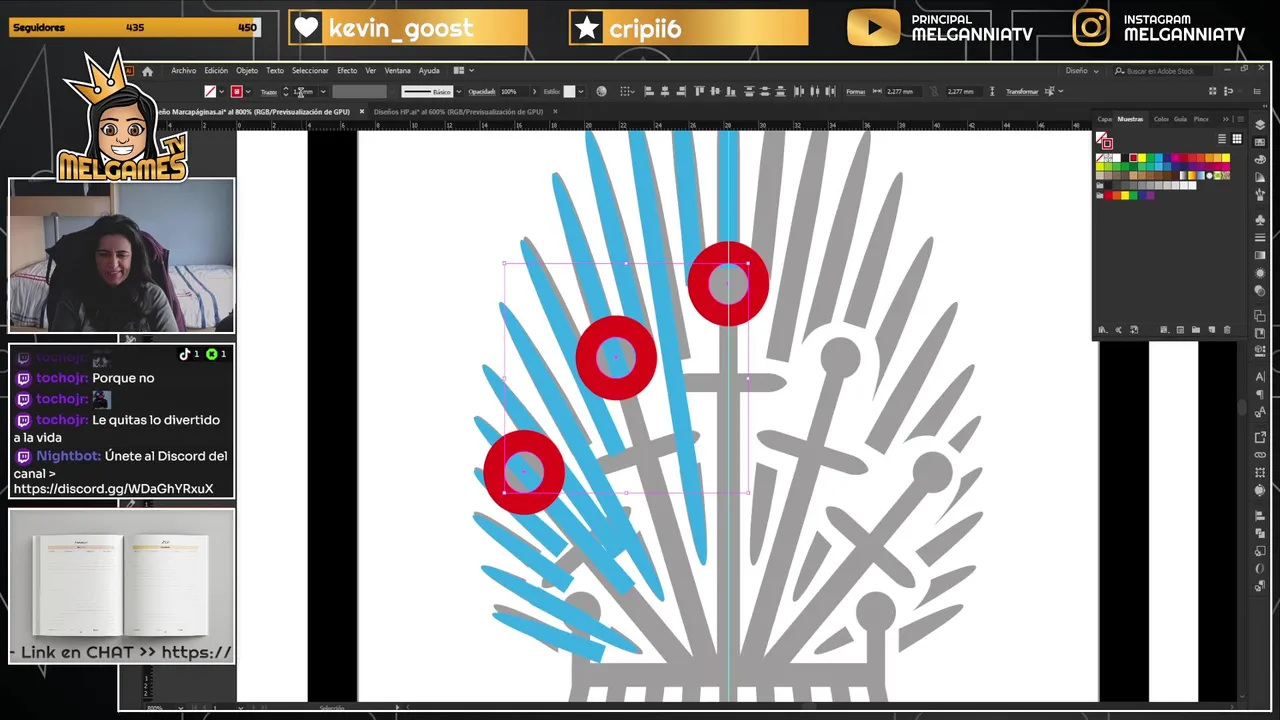Image resolution: width=1280 pixels, height=720 pixels.
Task: Select the white swatch in Muestras
Action: [x=1117, y=158]
